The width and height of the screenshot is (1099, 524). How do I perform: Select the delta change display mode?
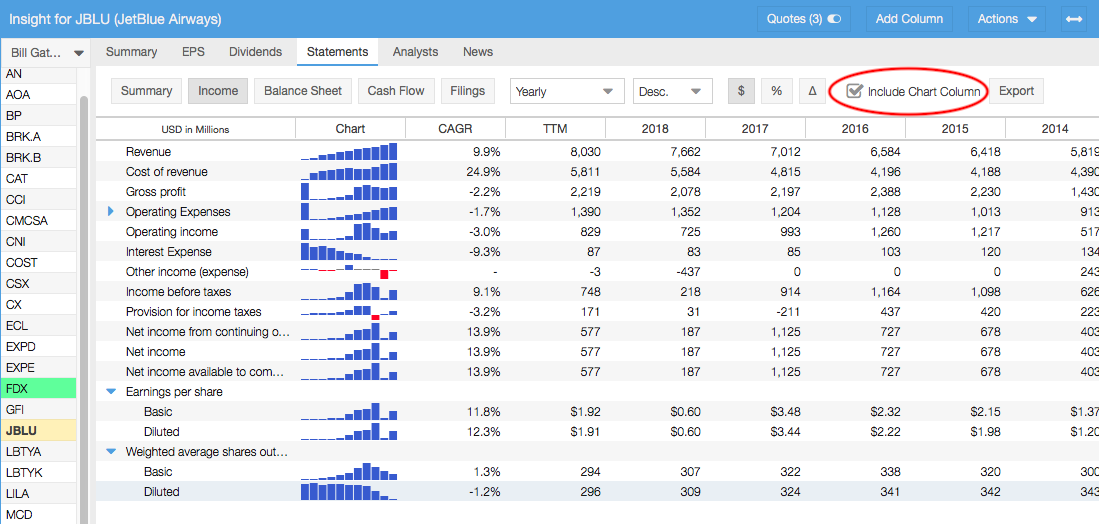pos(812,91)
